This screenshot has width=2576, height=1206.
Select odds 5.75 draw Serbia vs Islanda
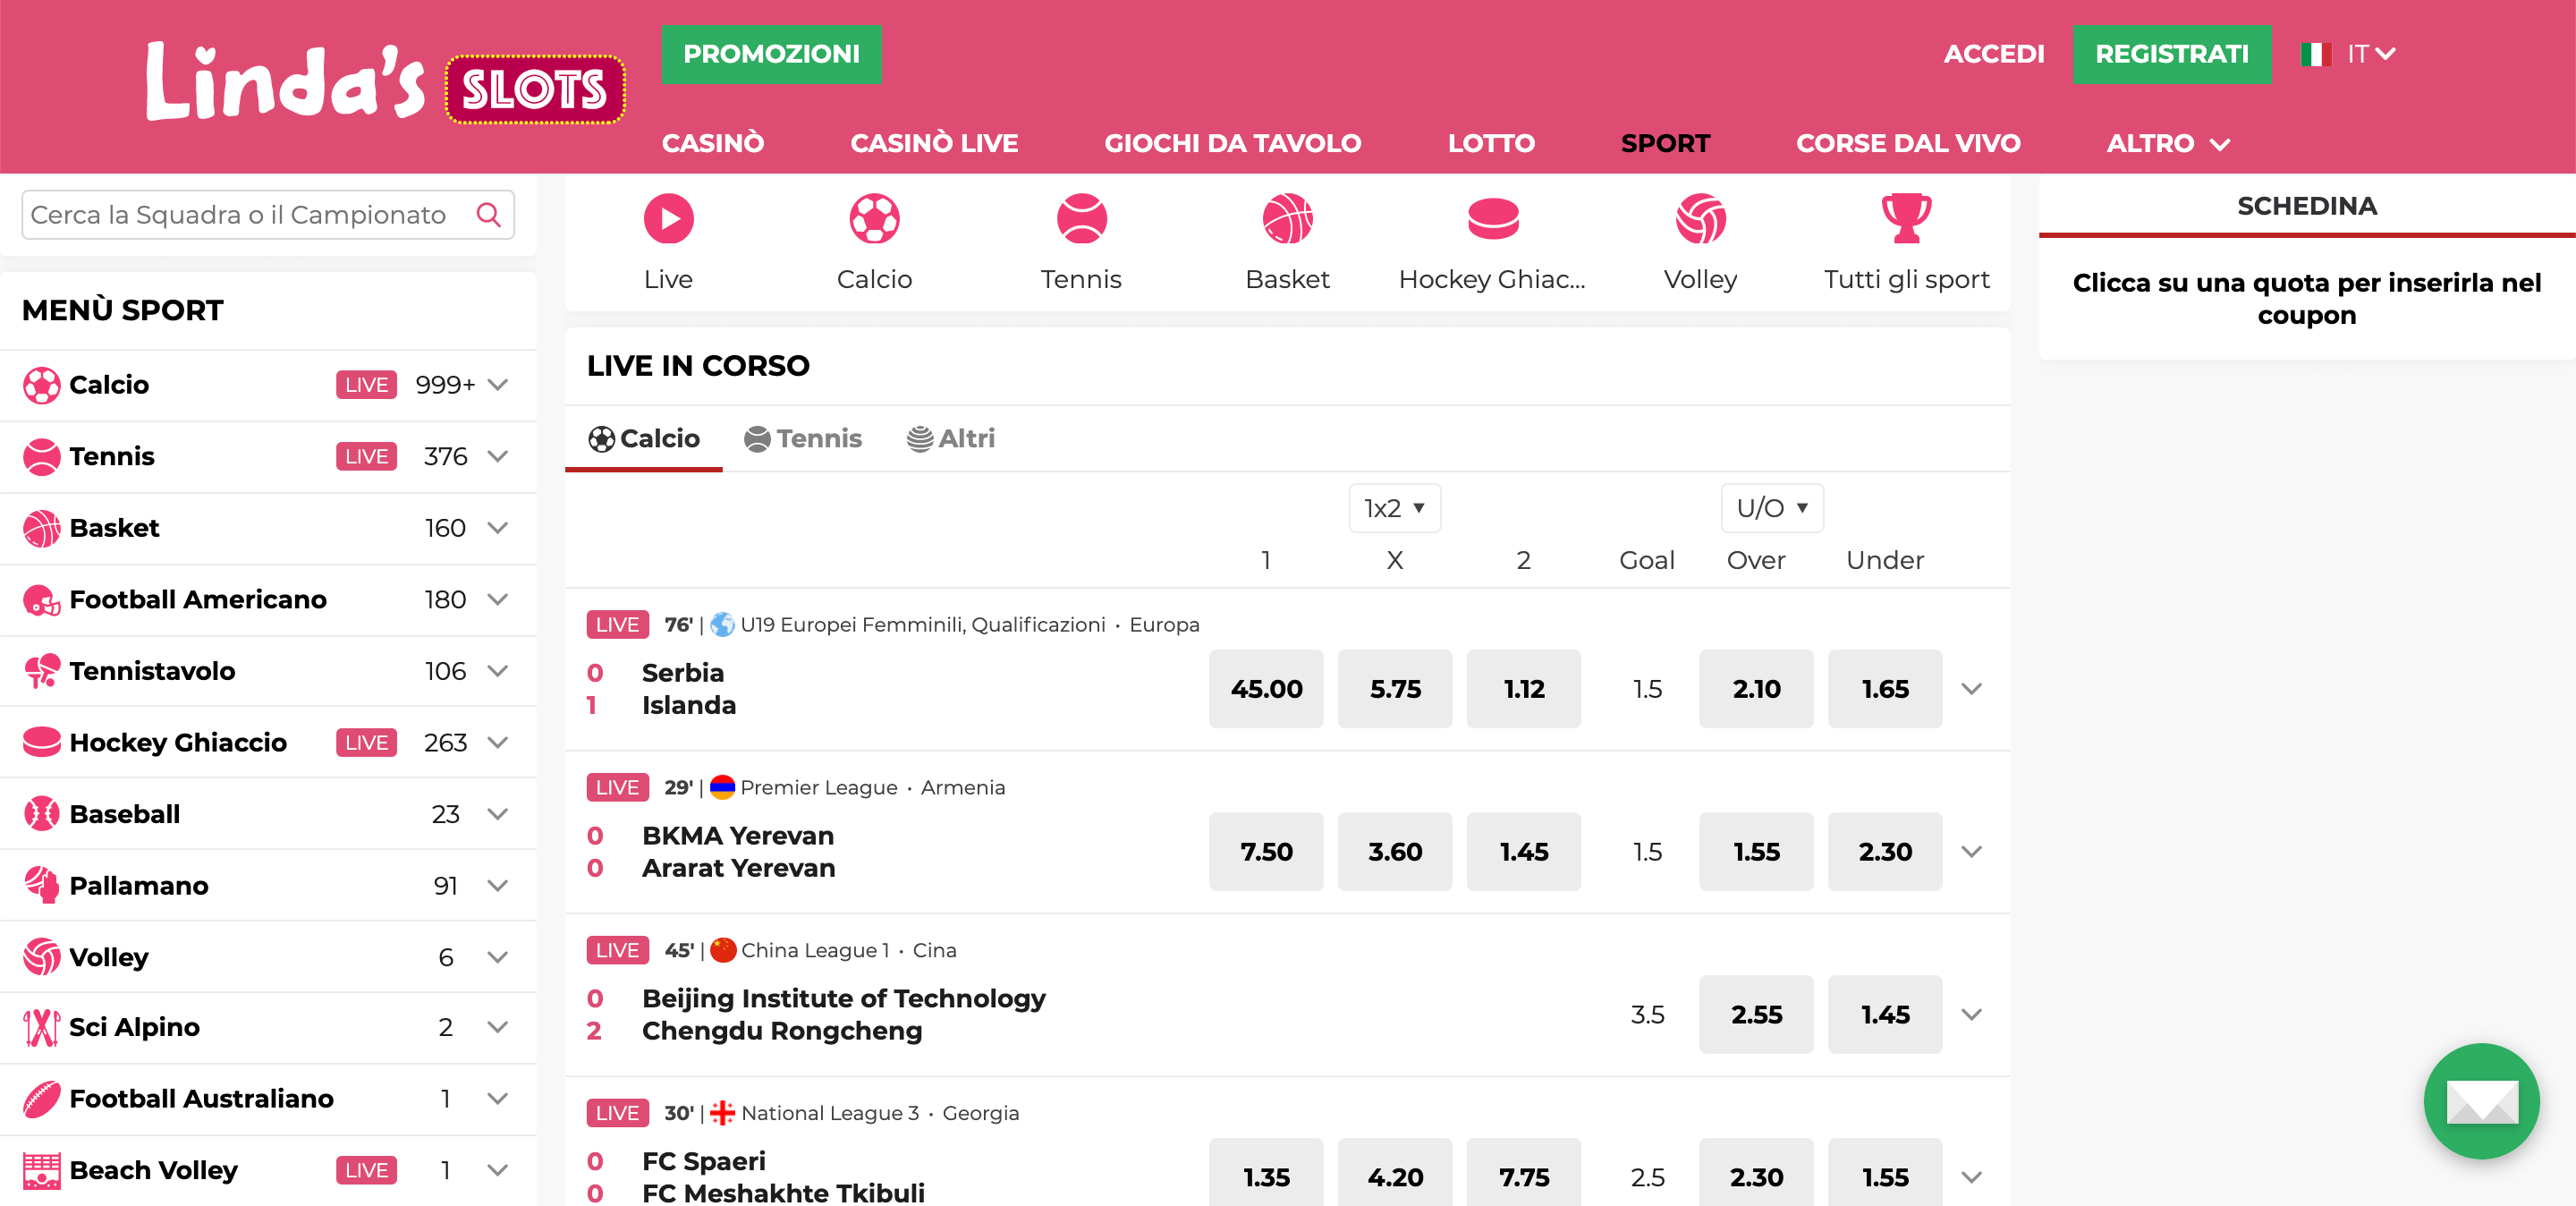click(1394, 689)
